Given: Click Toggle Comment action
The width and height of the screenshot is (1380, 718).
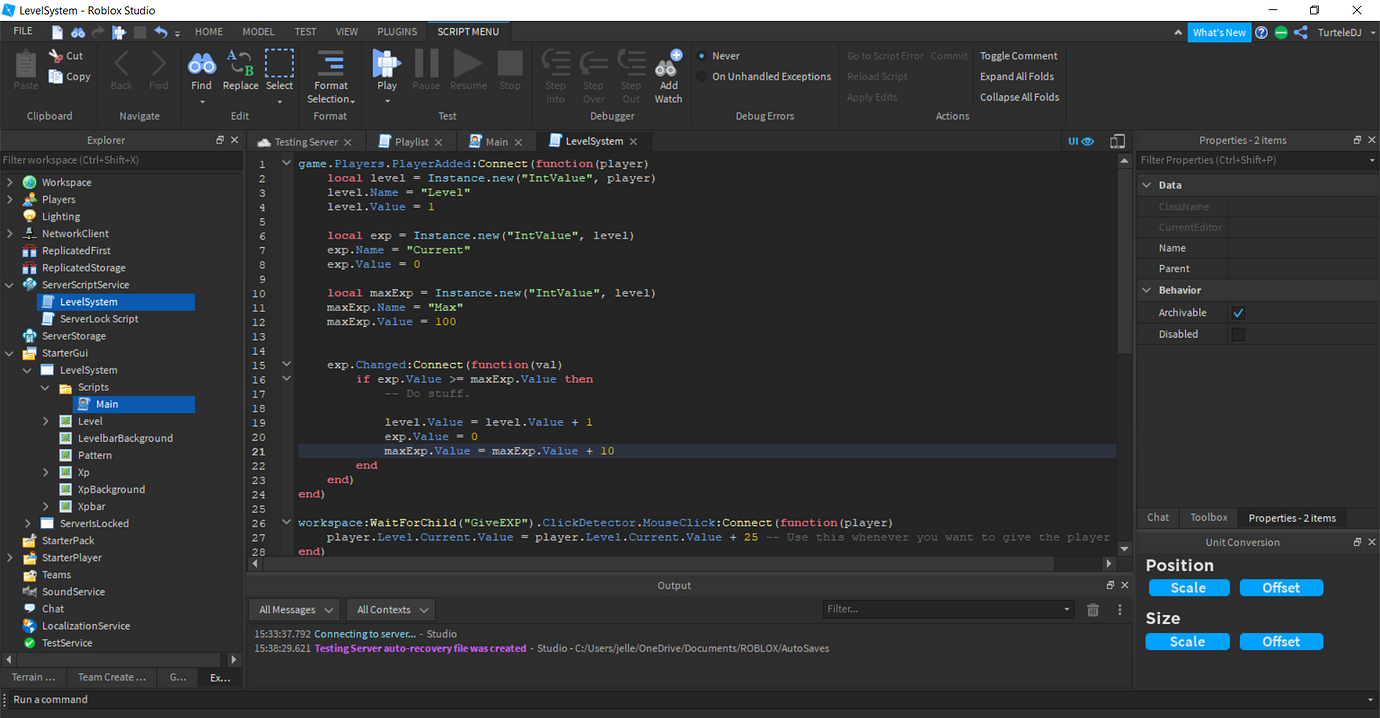Looking at the screenshot, I should click(x=1018, y=56).
